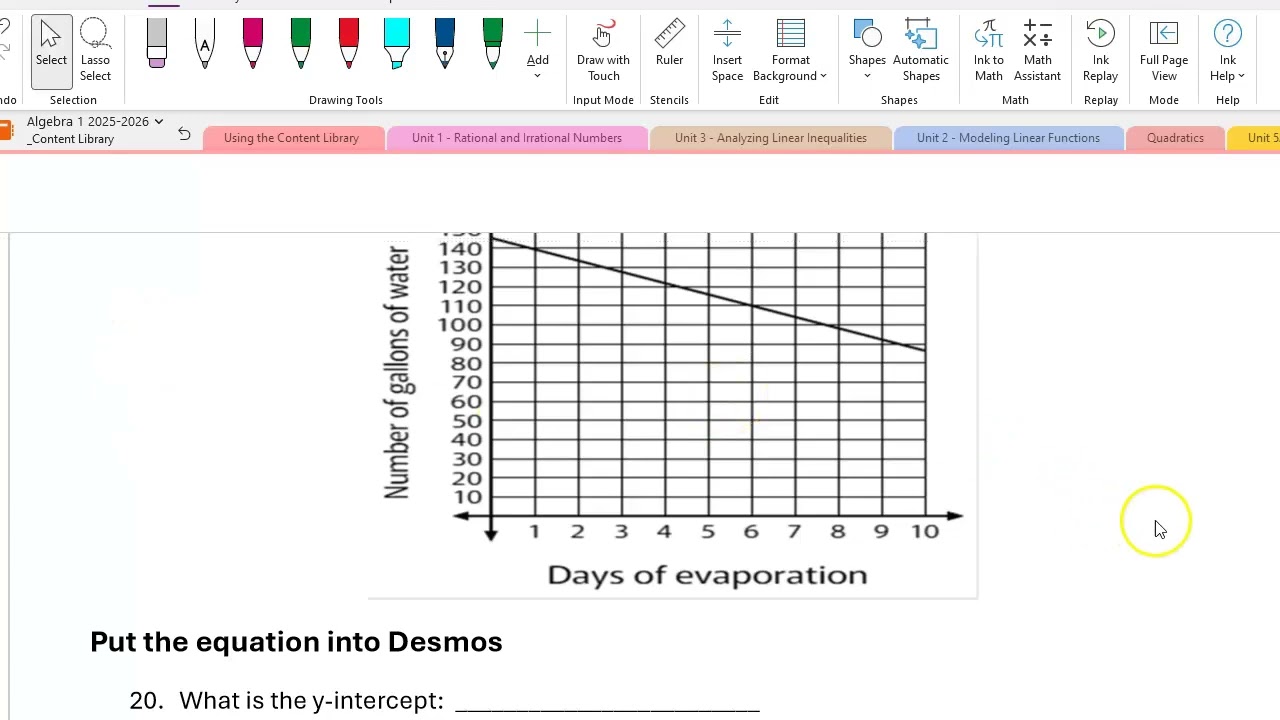The image size is (1280, 720).
Task: Open the Quadratics section tab
Action: tap(1175, 138)
